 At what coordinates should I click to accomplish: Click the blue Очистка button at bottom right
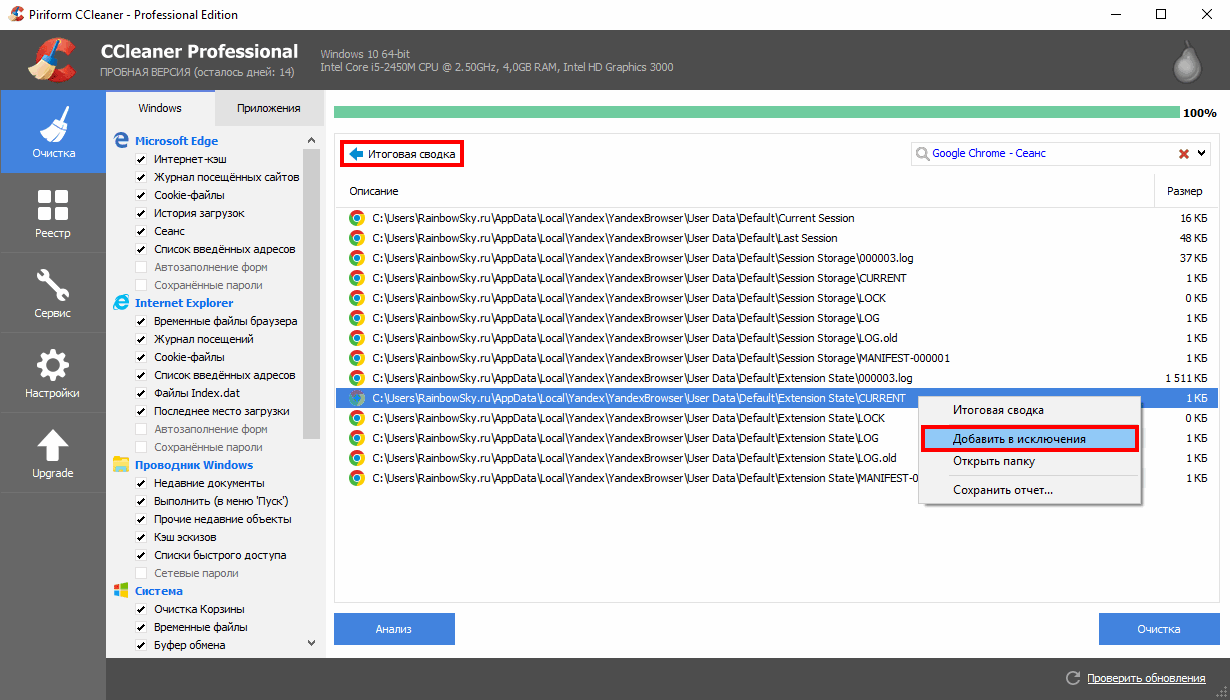(1158, 629)
